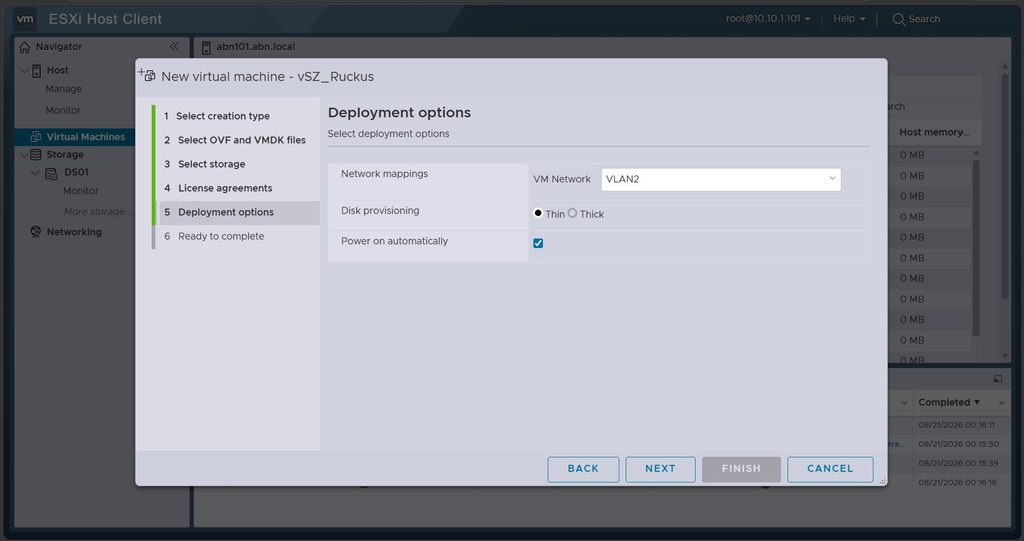Click the main page vertical scrollbar

[x=1005, y=186]
